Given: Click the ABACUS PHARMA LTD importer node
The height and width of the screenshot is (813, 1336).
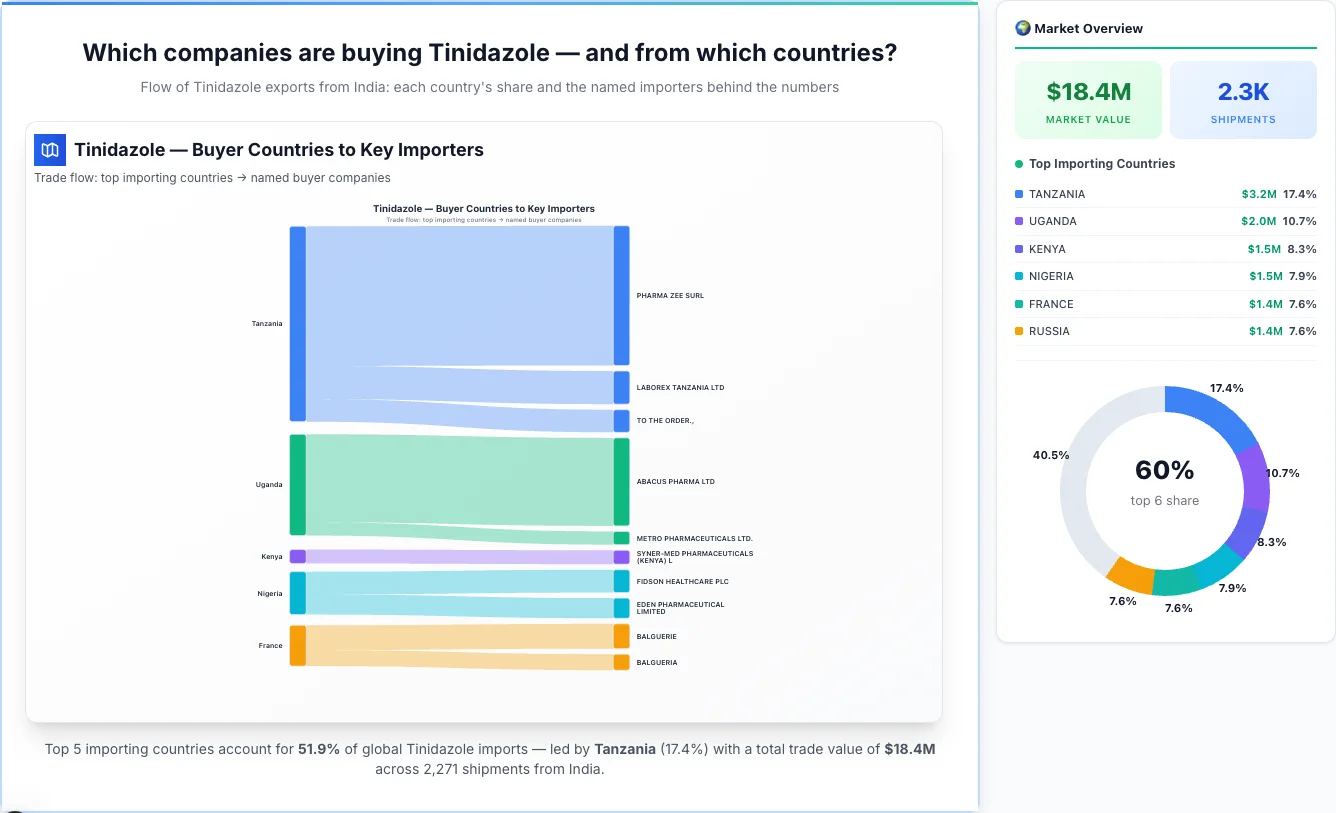Looking at the screenshot, I should [621, 481].
